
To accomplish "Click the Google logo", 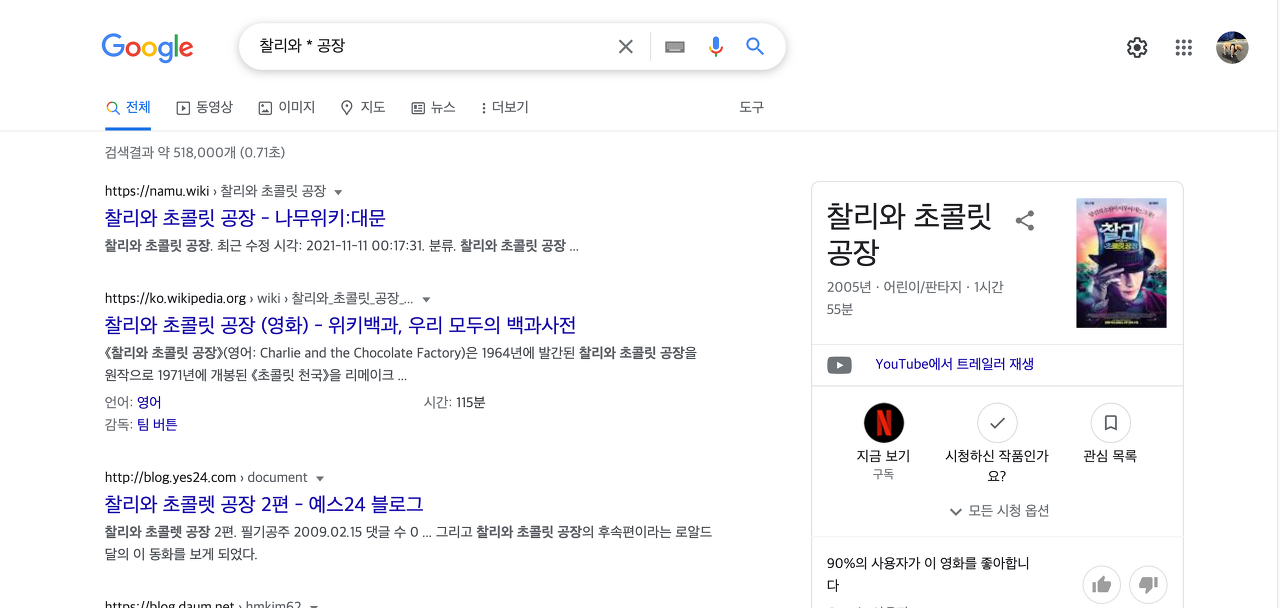I will coord(147,47).
